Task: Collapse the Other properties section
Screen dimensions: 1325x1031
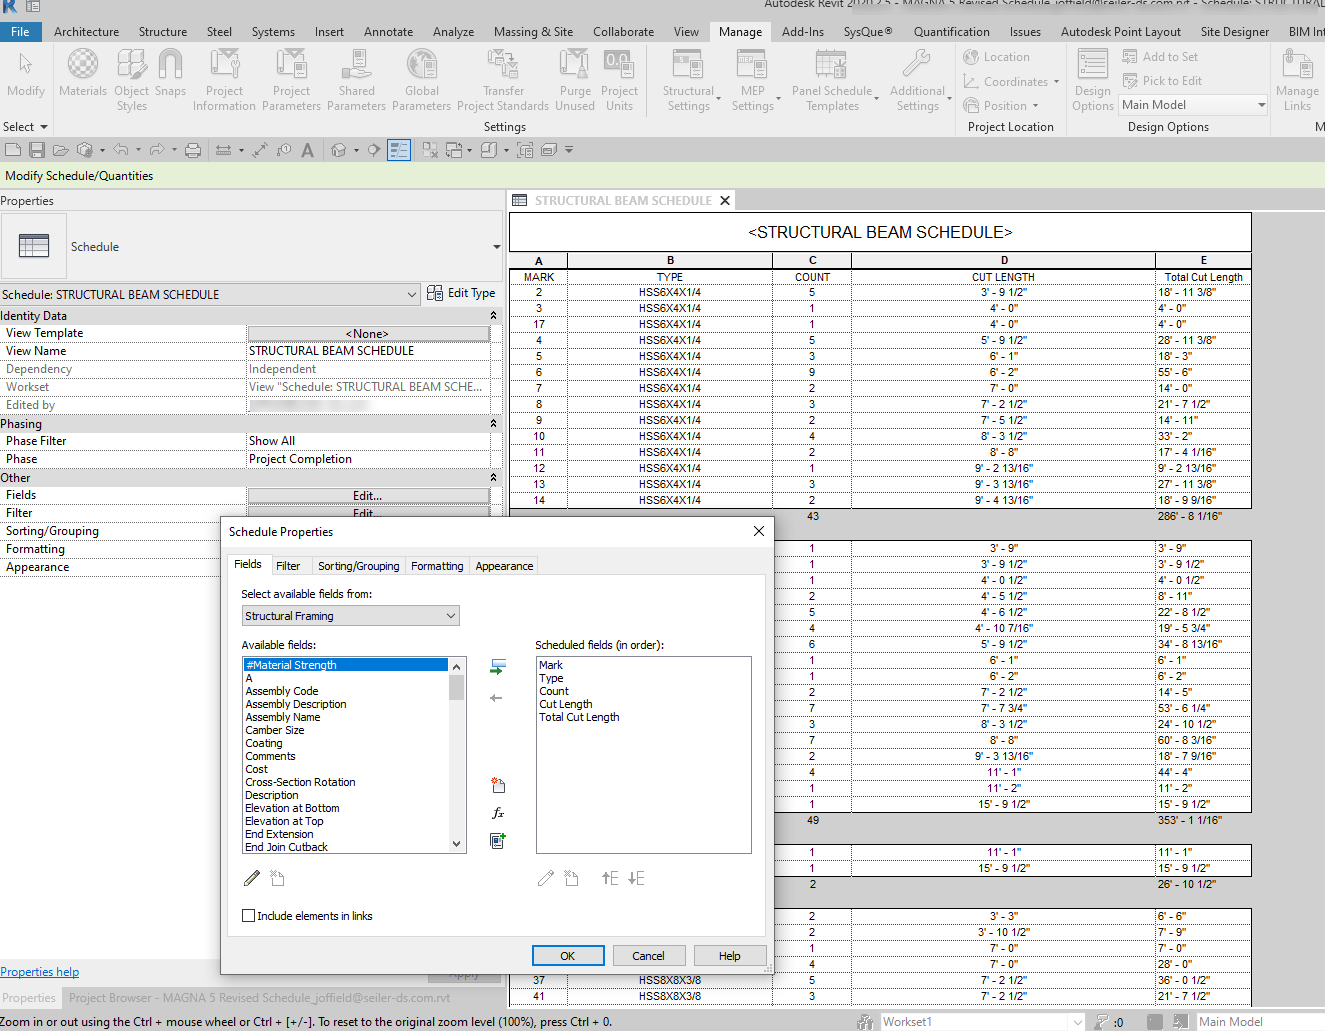Action: [493, 477]
